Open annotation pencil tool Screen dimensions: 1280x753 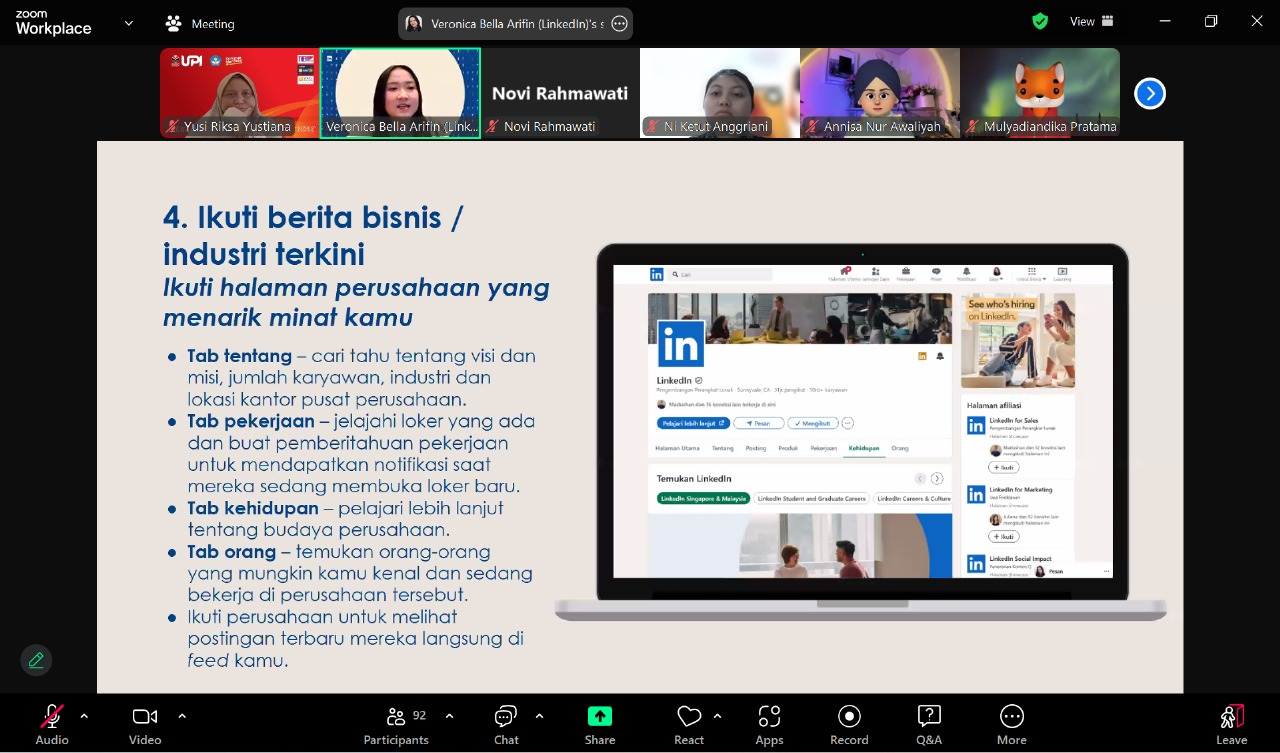coord(36,660)
